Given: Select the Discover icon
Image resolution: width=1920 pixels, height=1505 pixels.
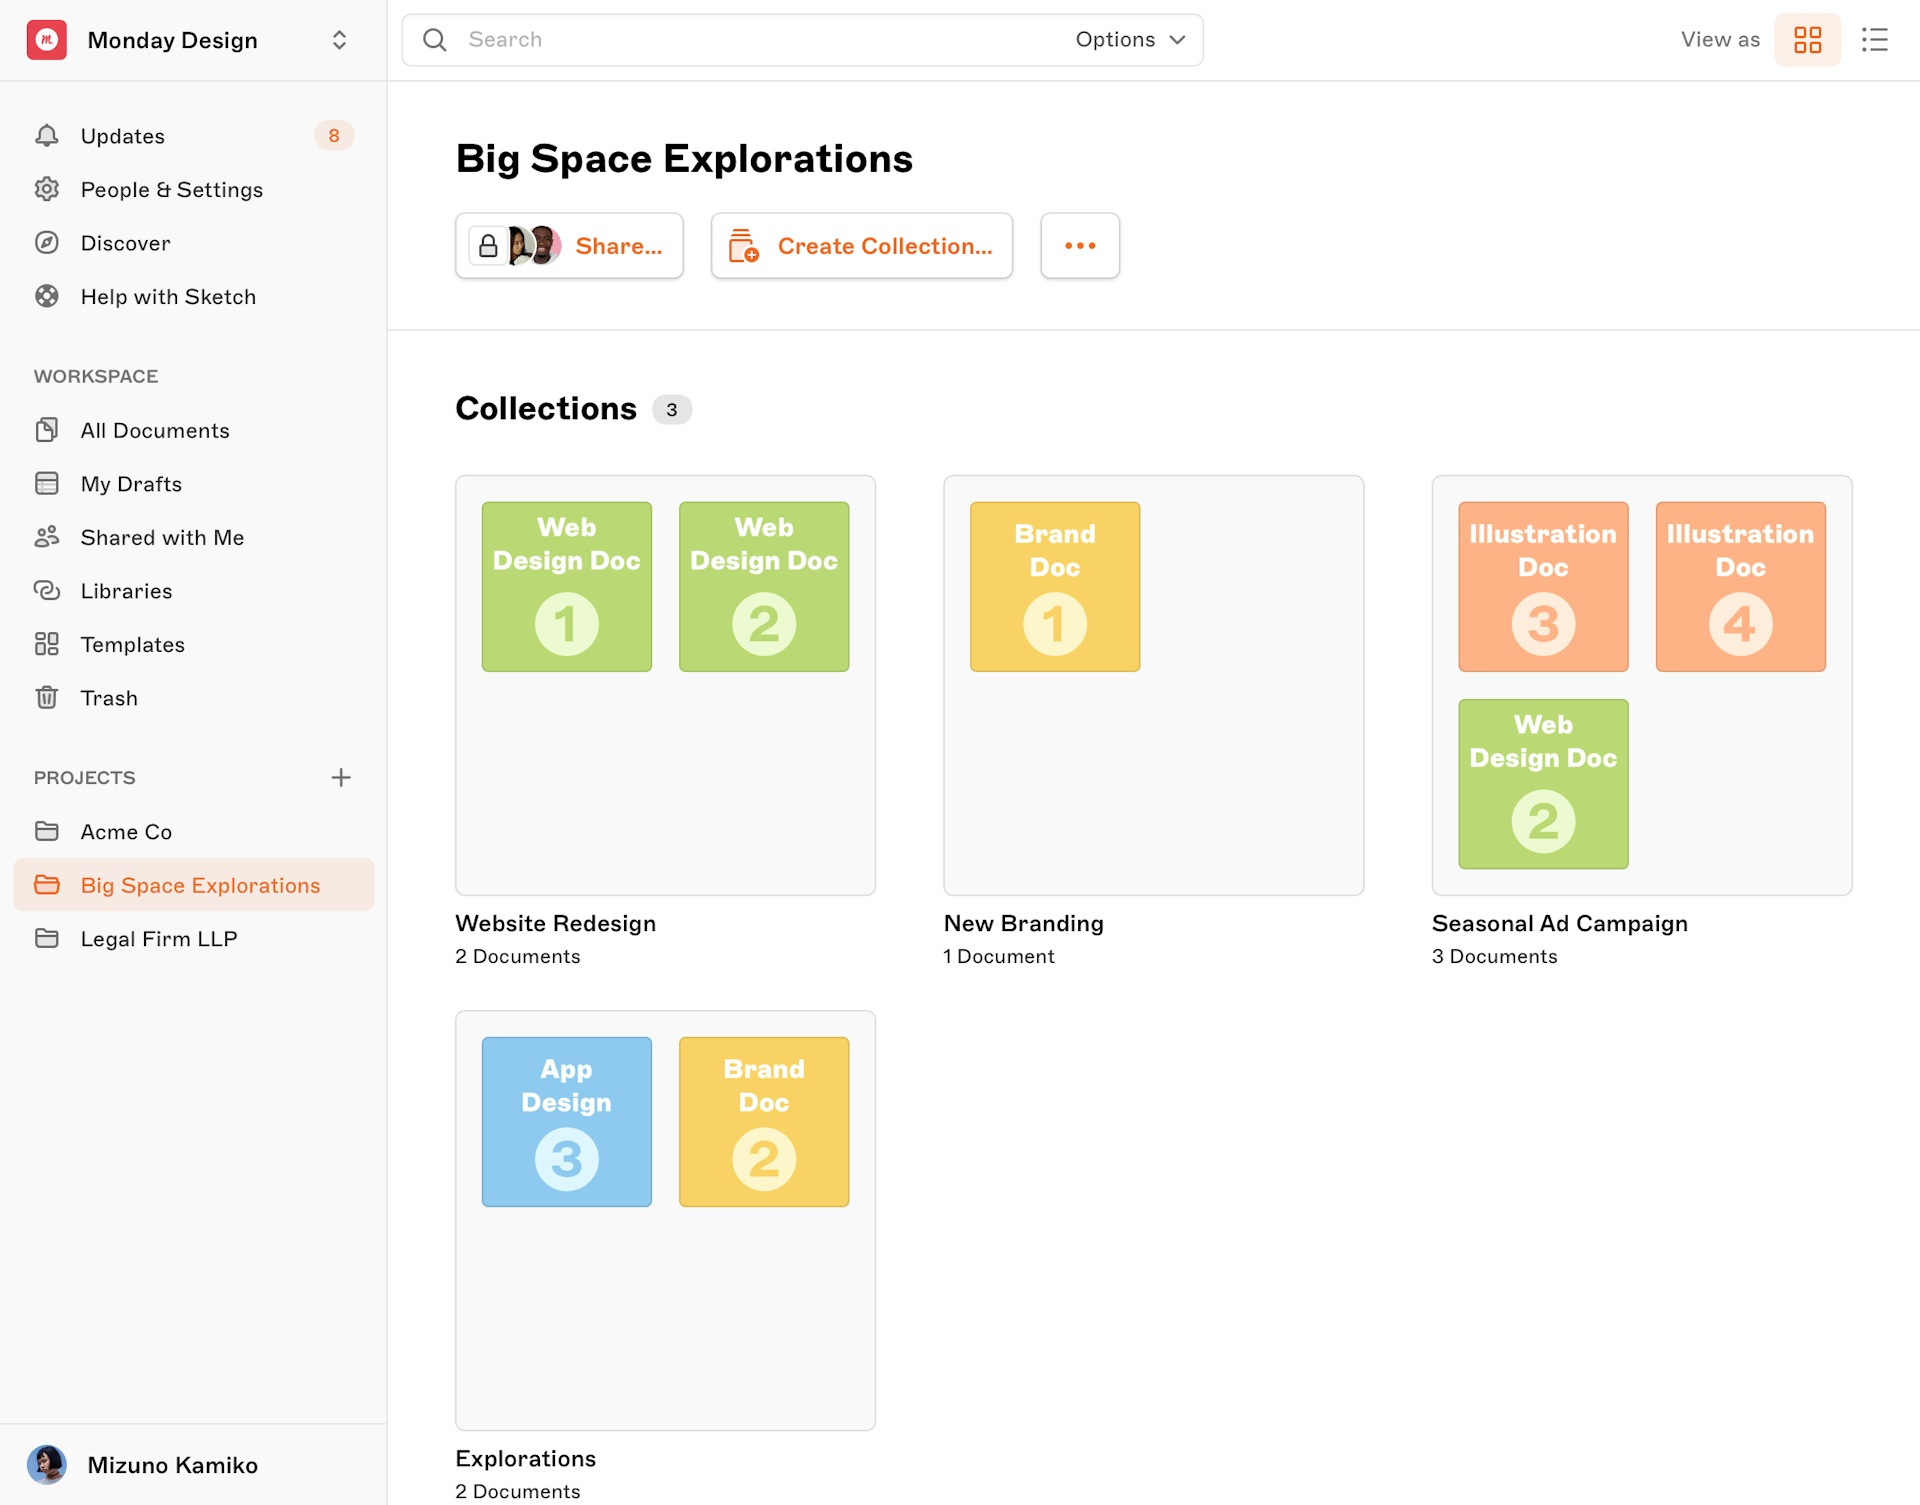Looking at the screenshot, I should (45, 243).
